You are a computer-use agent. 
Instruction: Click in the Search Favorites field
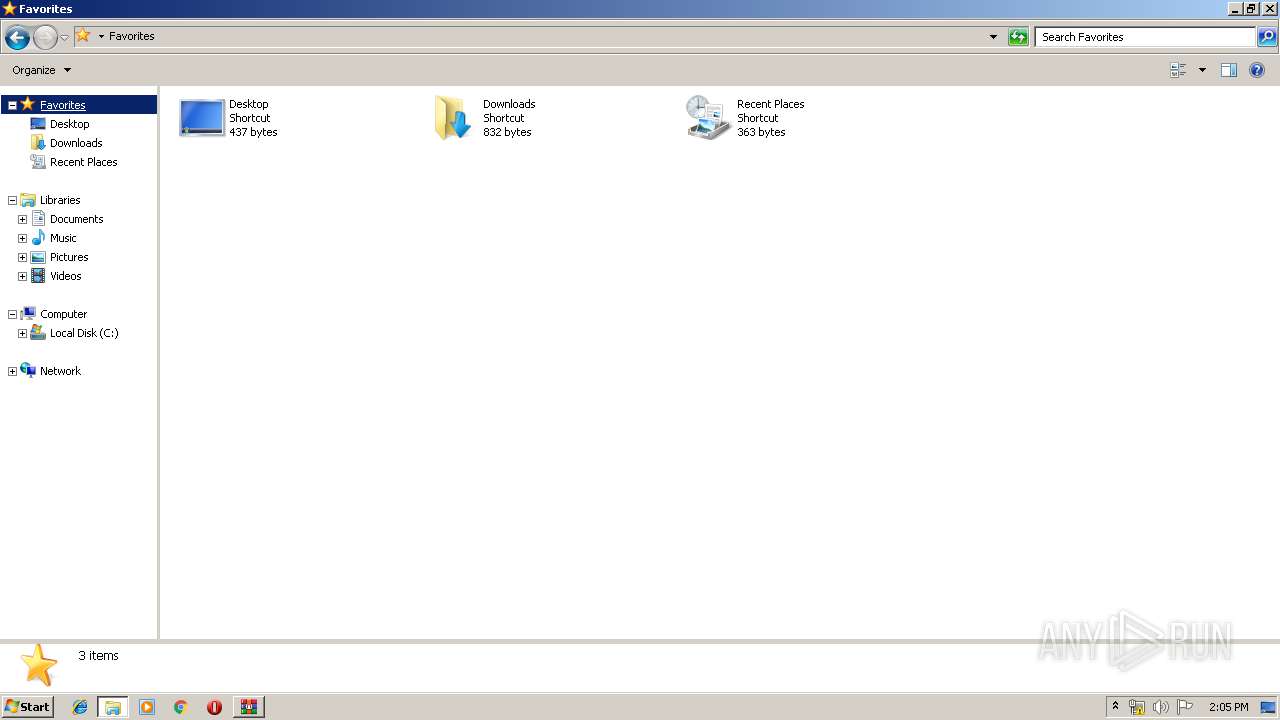coord(1145,37)
